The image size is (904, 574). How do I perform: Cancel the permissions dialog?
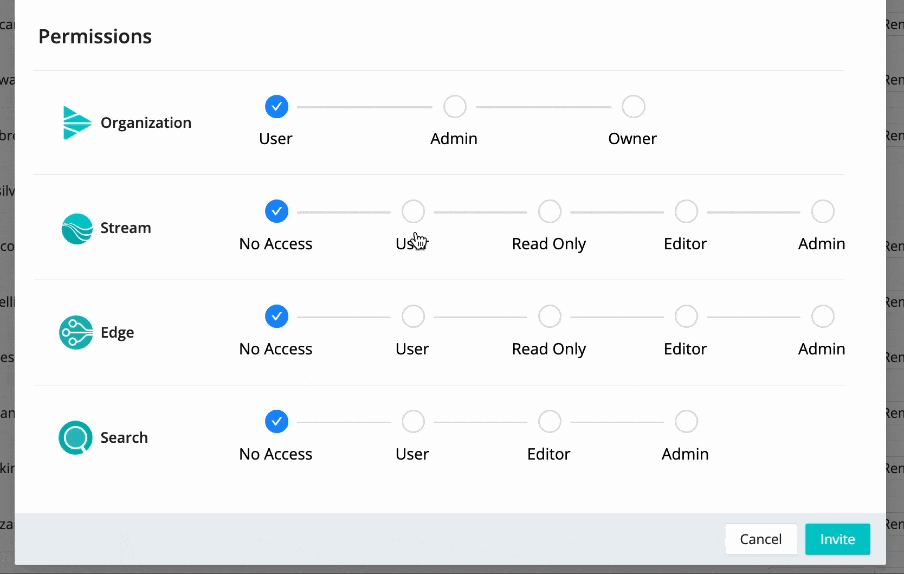click(x=760, y=539)
